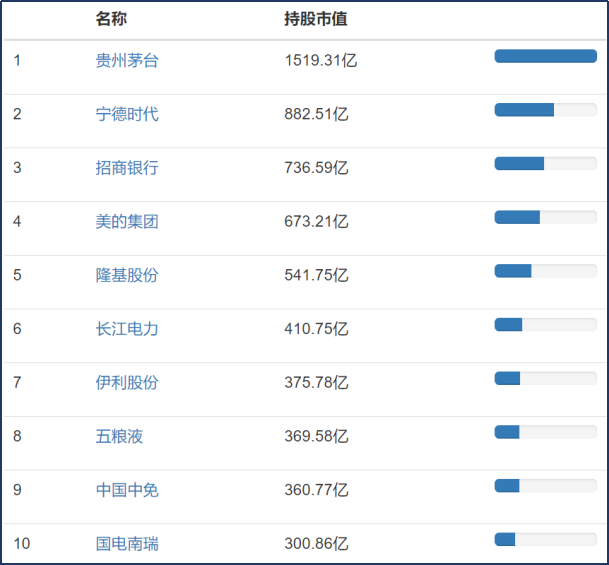Open the 国电南瑞 stock link

(127, 544)
